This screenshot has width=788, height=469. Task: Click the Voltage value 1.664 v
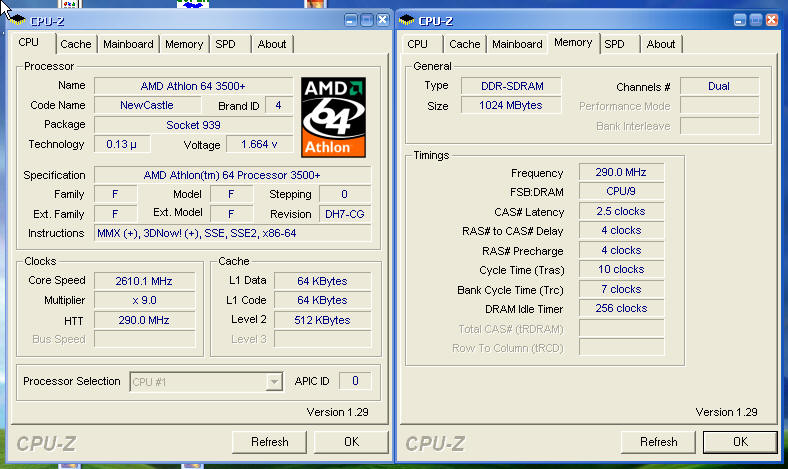click(259, 144)
